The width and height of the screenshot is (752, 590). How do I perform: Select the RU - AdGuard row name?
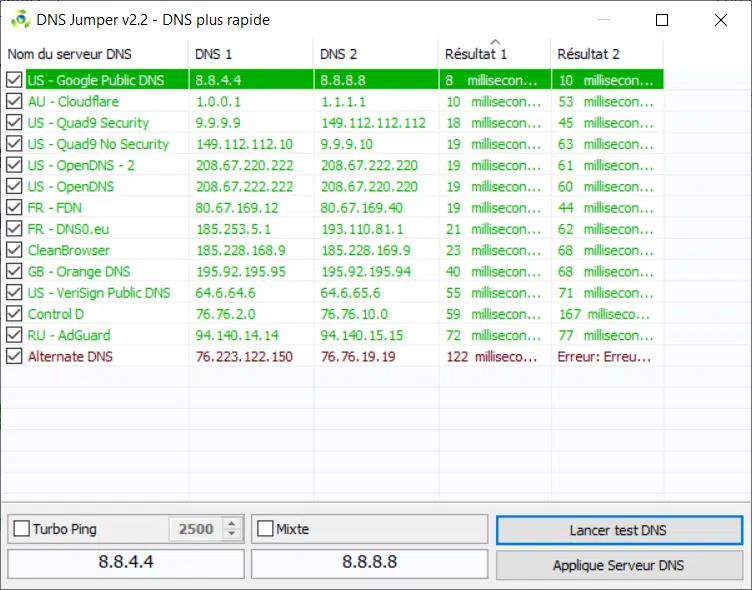pyautogui.click(x=69, y=335)
